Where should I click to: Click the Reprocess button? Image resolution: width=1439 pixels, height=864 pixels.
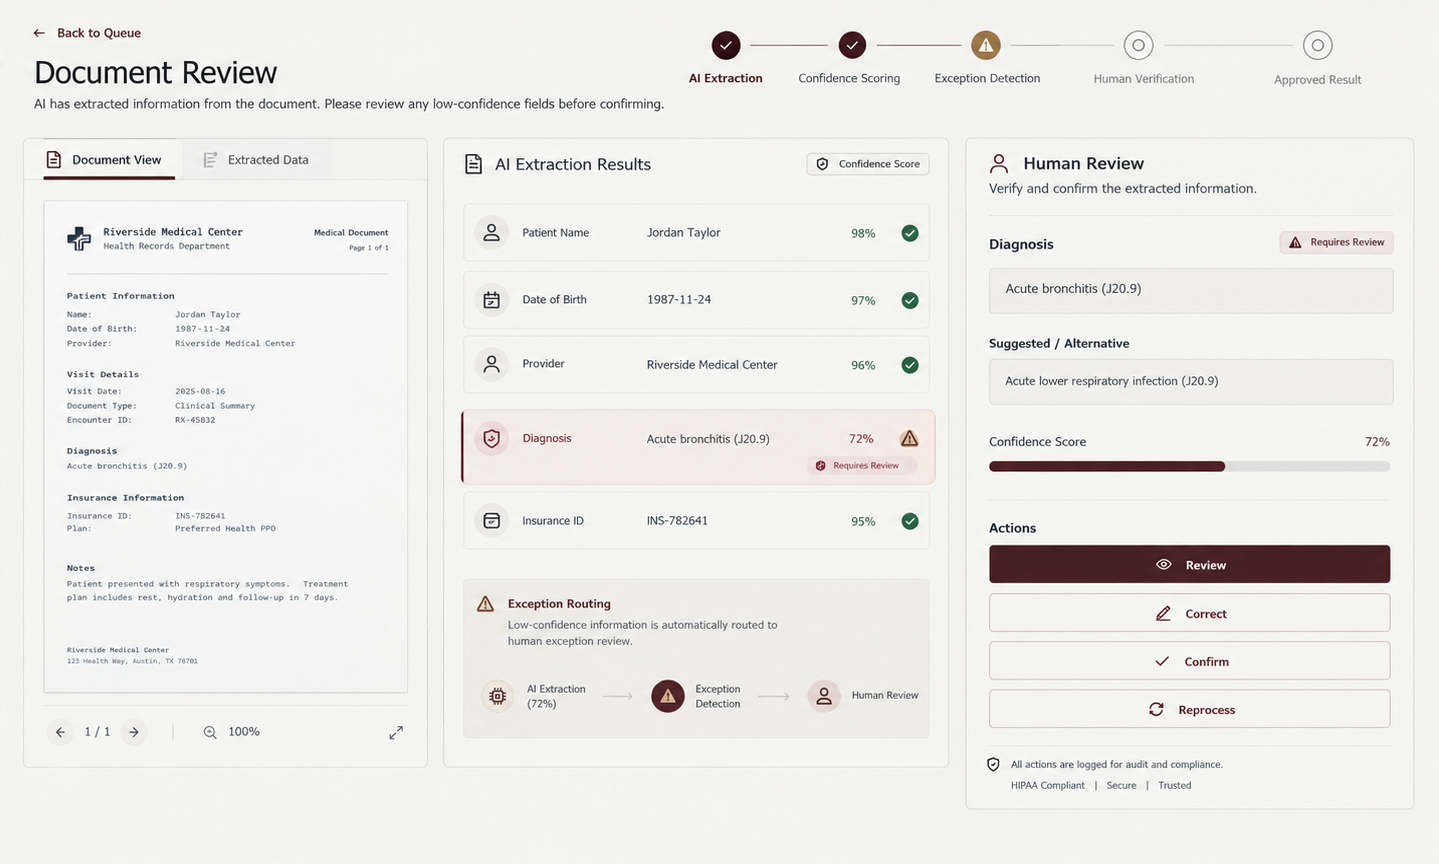point(1189,709)
